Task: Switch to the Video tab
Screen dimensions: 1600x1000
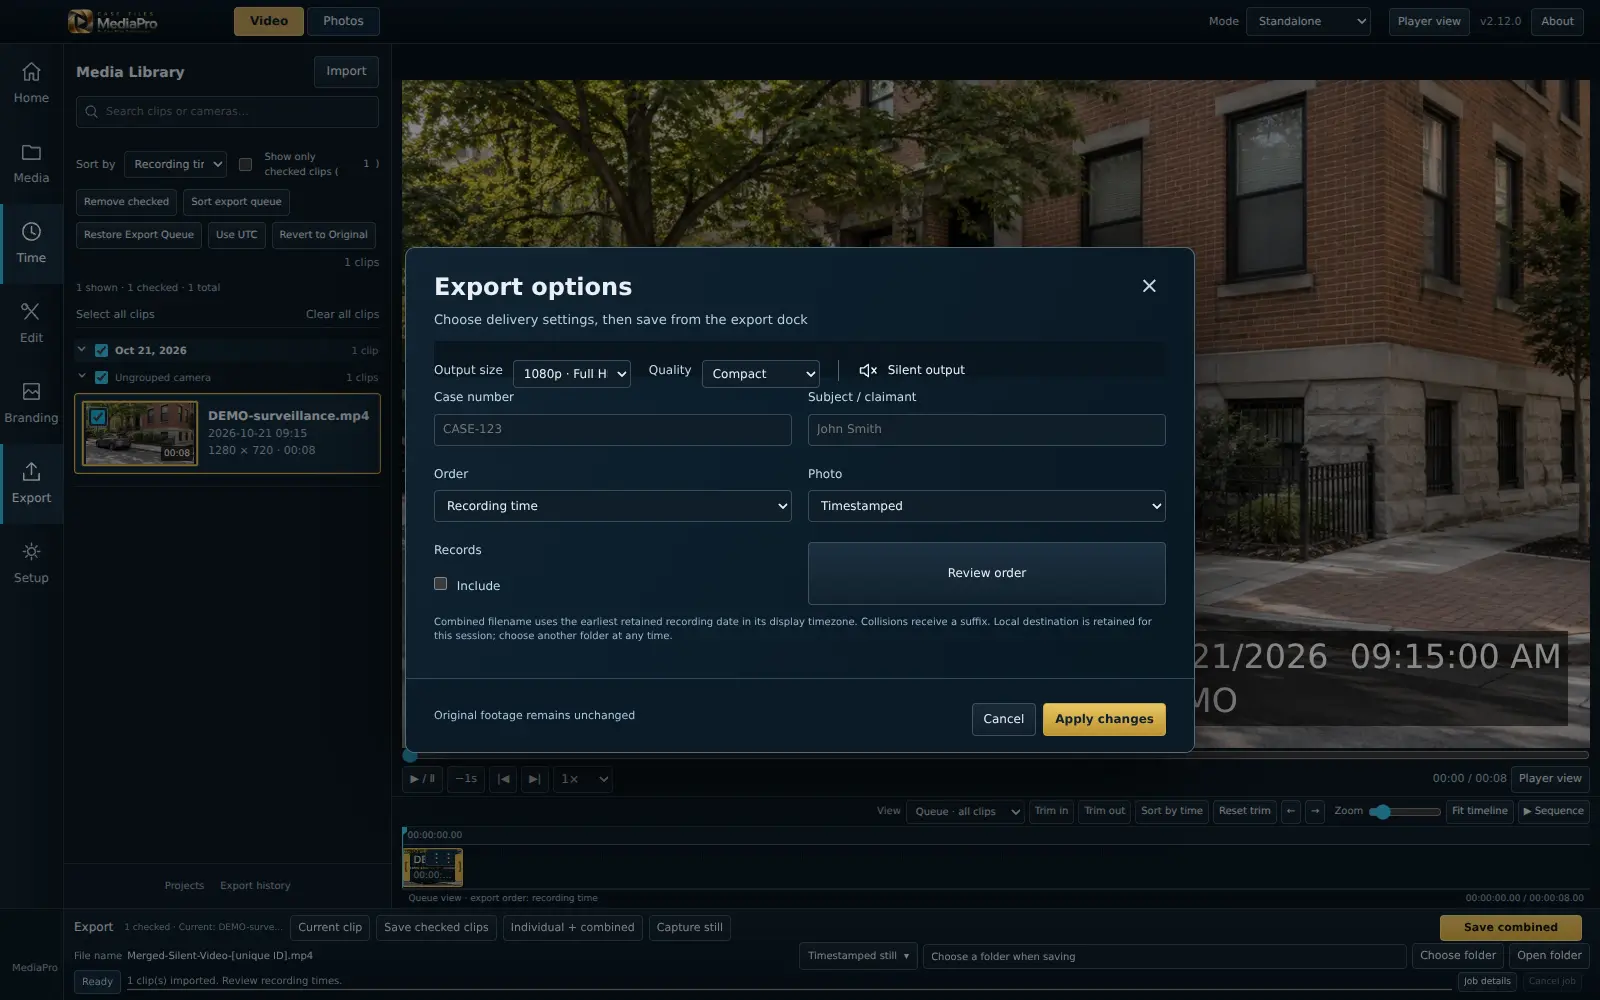Action: (269, 21)
